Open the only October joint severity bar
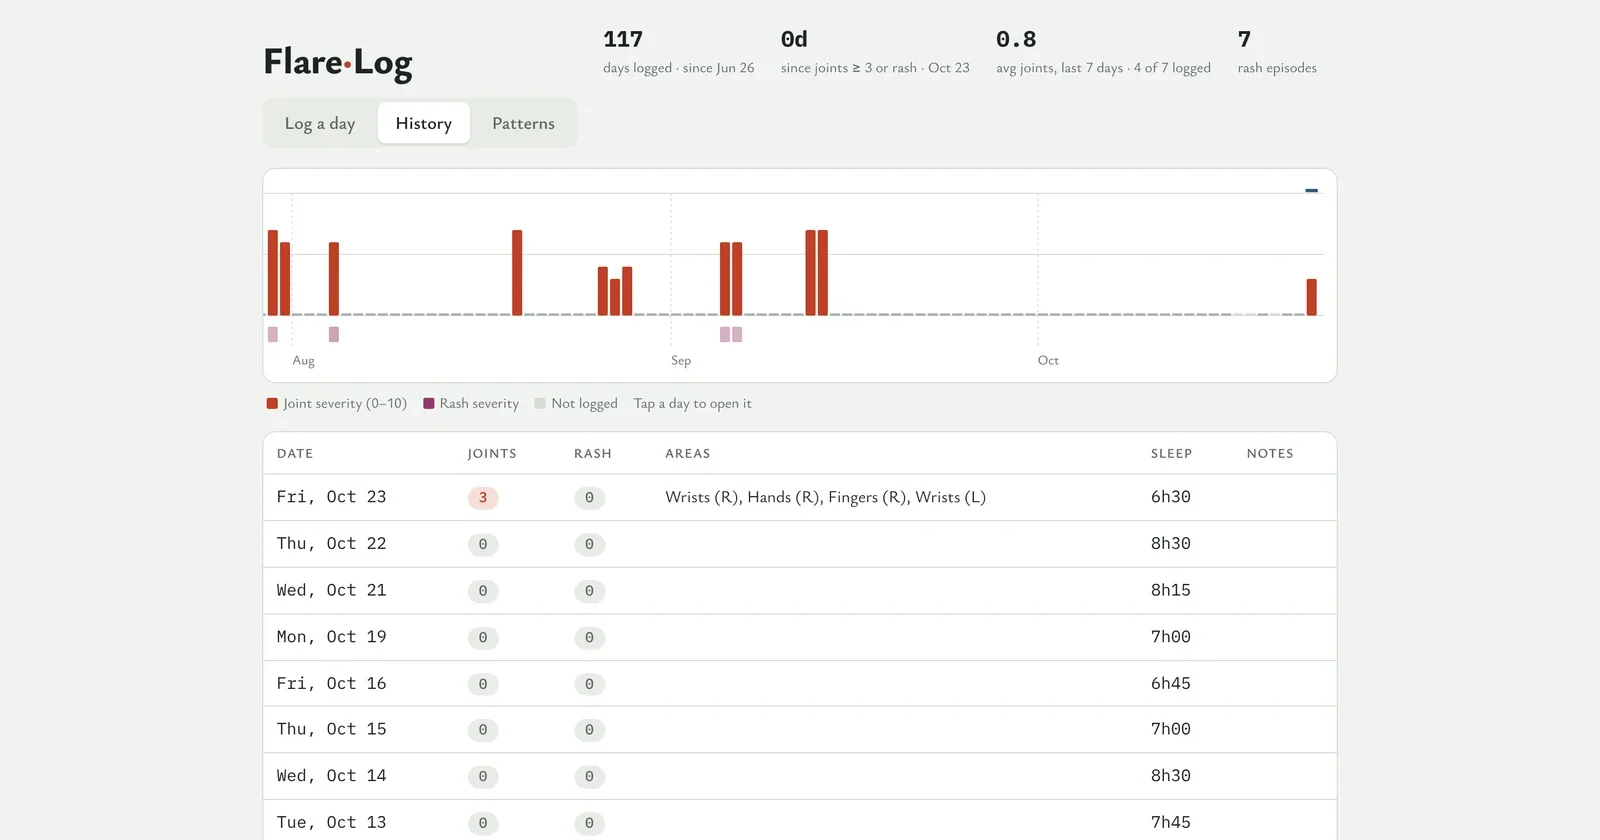Screen dimensions: 1600x840 point(1312,297)
